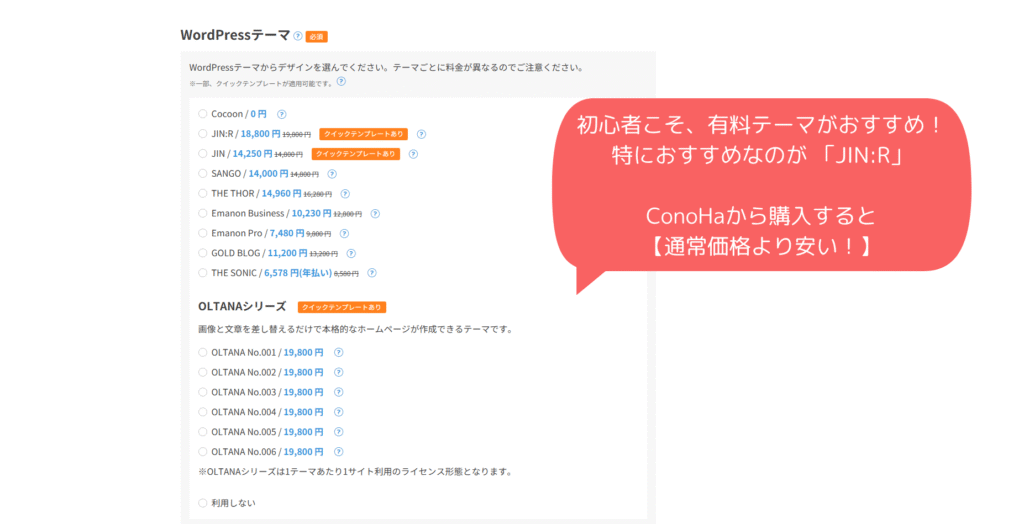Select OLTANA No.003 radio button
This screenshot has width=1024, height=524.
(203, 392)
